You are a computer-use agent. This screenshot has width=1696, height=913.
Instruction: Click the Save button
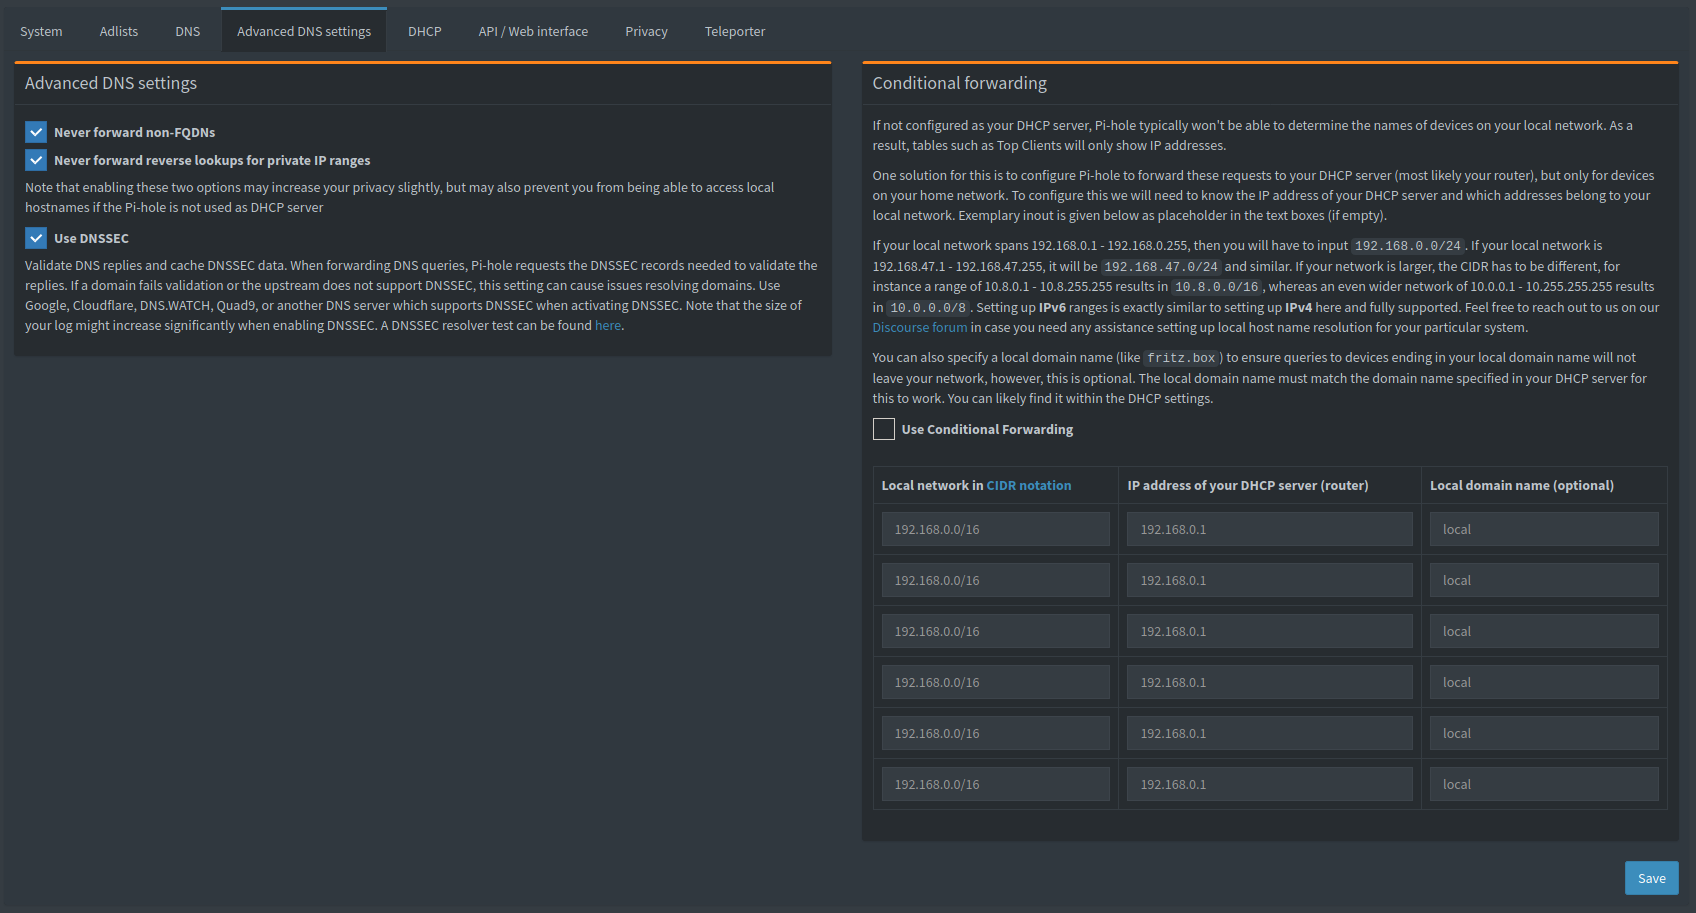pos(1651,878)
